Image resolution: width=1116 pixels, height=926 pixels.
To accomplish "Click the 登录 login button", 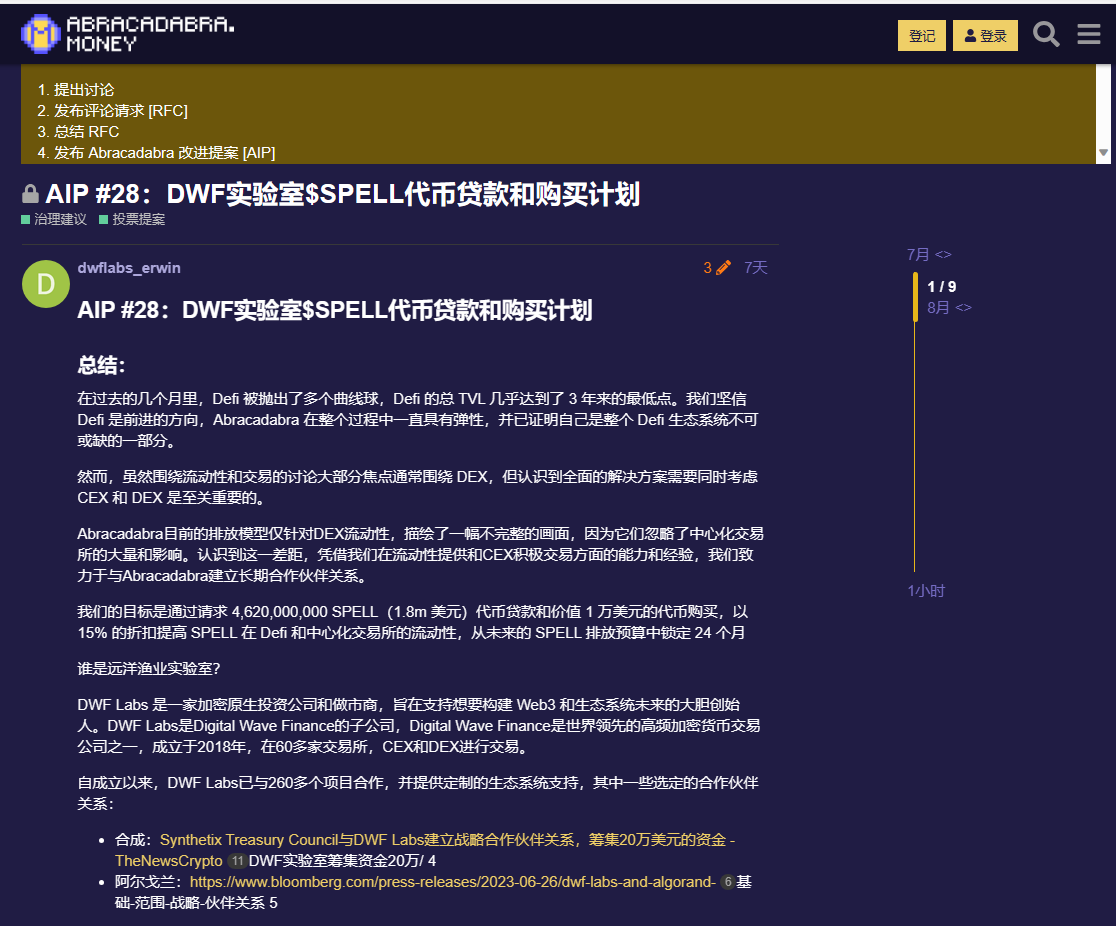I will click(x=985, y=35).
